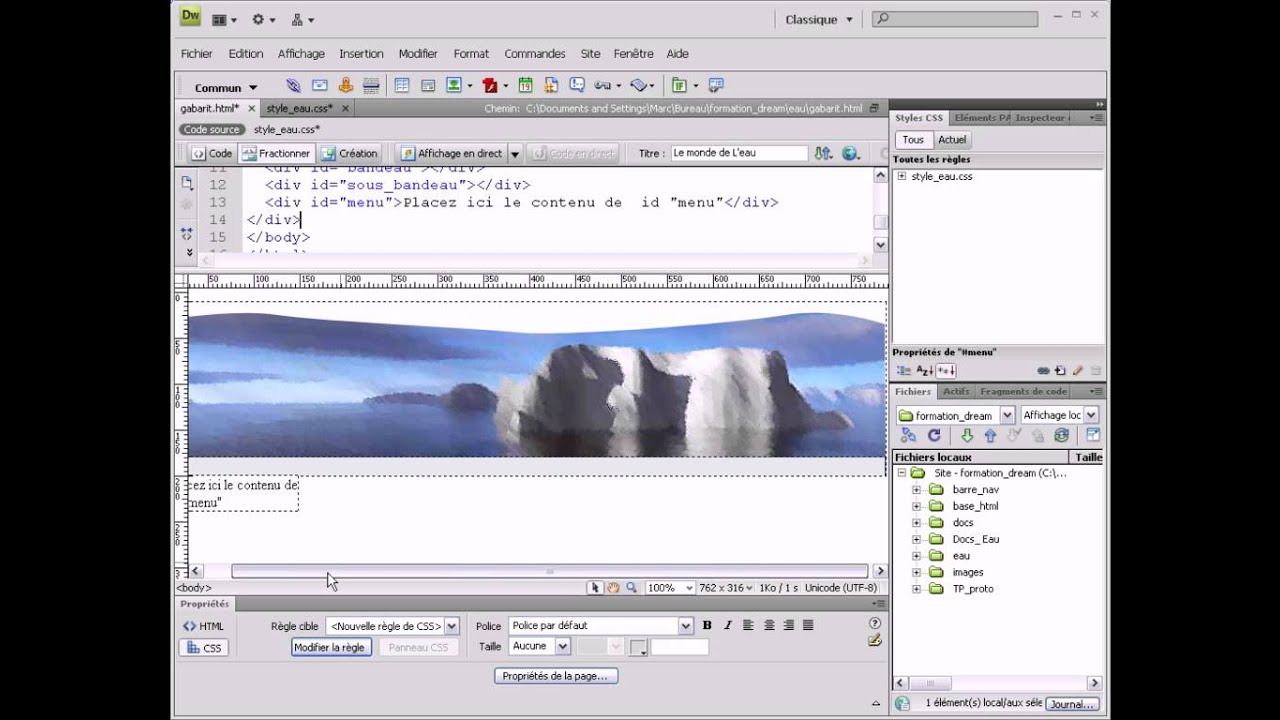Switch to Création design view
Viewport: 1280px width, 720px height.
[x=350, y=153]
